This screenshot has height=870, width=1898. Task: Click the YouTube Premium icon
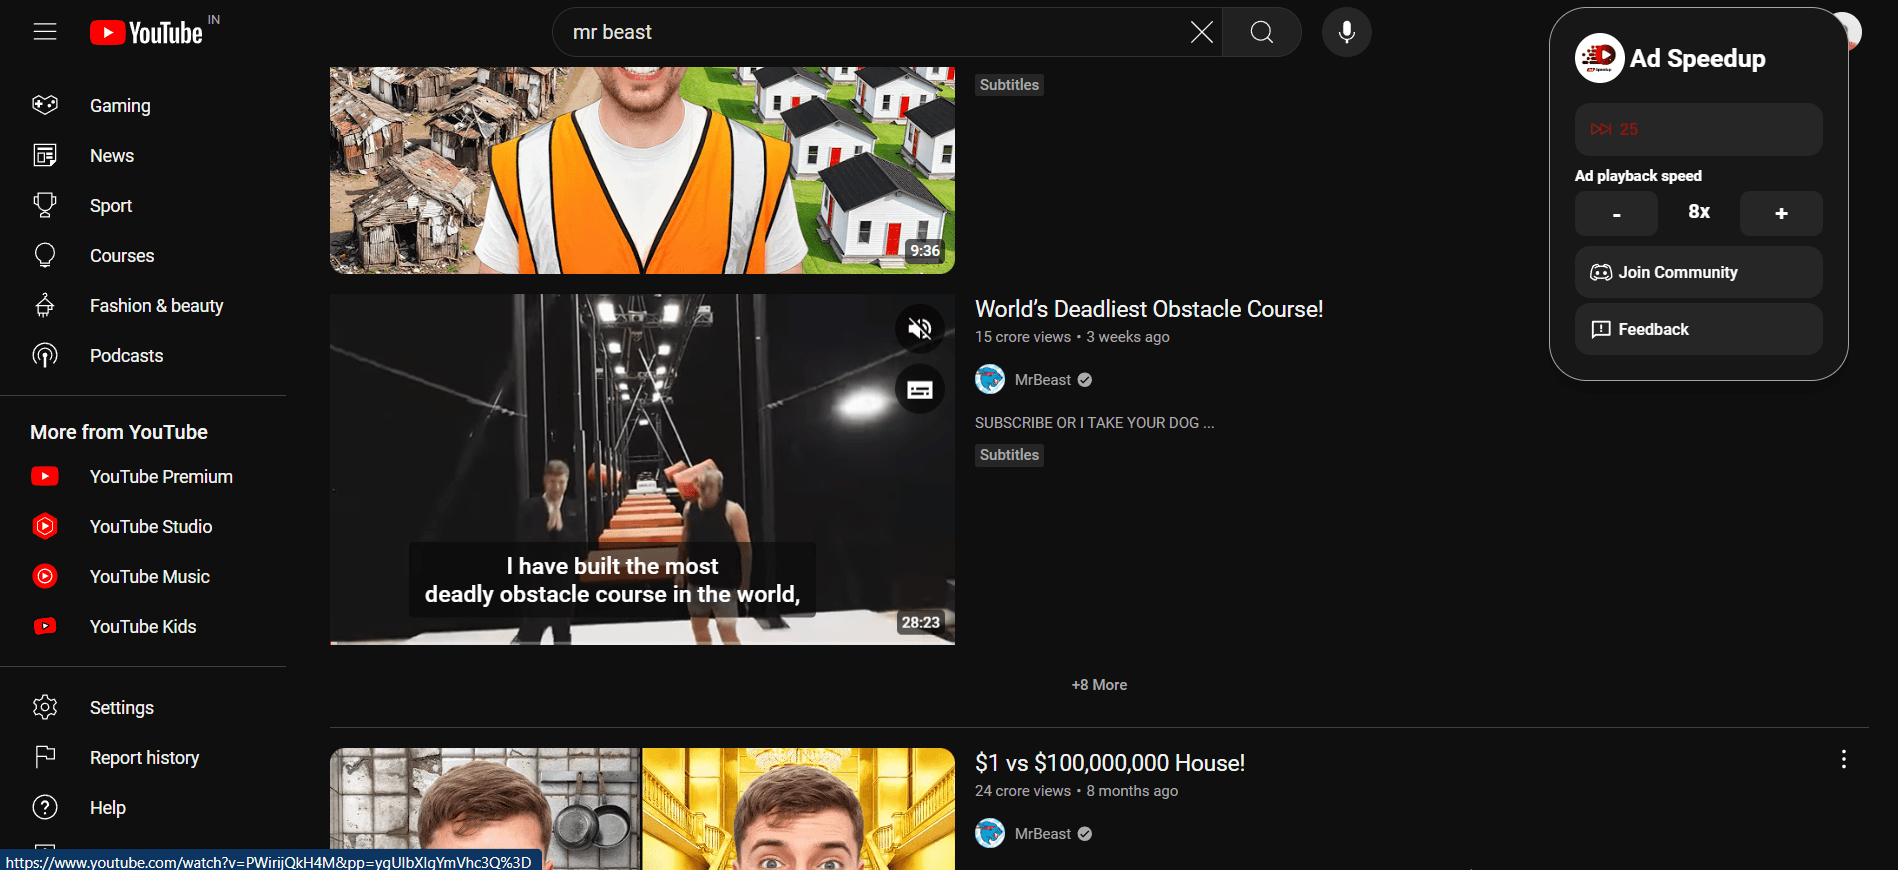click(x=45, y=476)
